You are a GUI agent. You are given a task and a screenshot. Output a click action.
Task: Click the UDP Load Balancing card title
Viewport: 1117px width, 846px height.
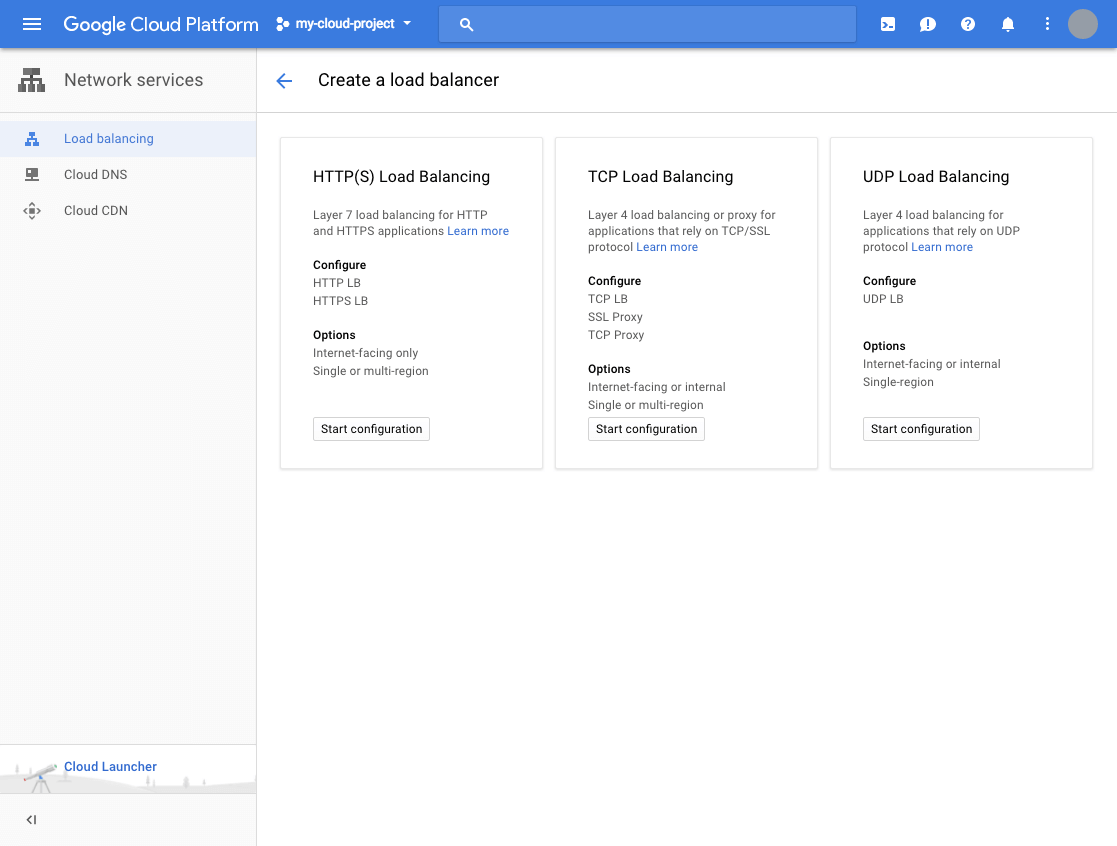pyautogui.click(x=936, y=177)
